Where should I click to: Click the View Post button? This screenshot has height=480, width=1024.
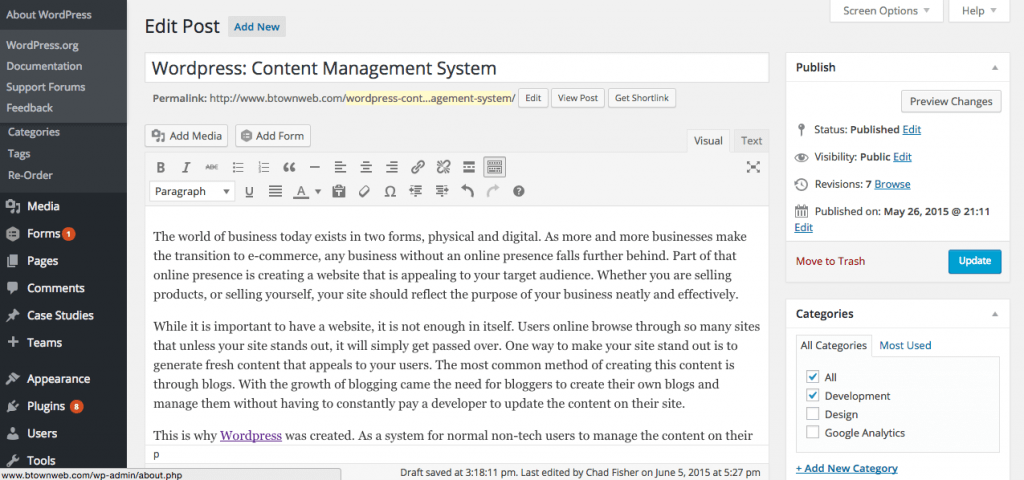coord(578,98)
